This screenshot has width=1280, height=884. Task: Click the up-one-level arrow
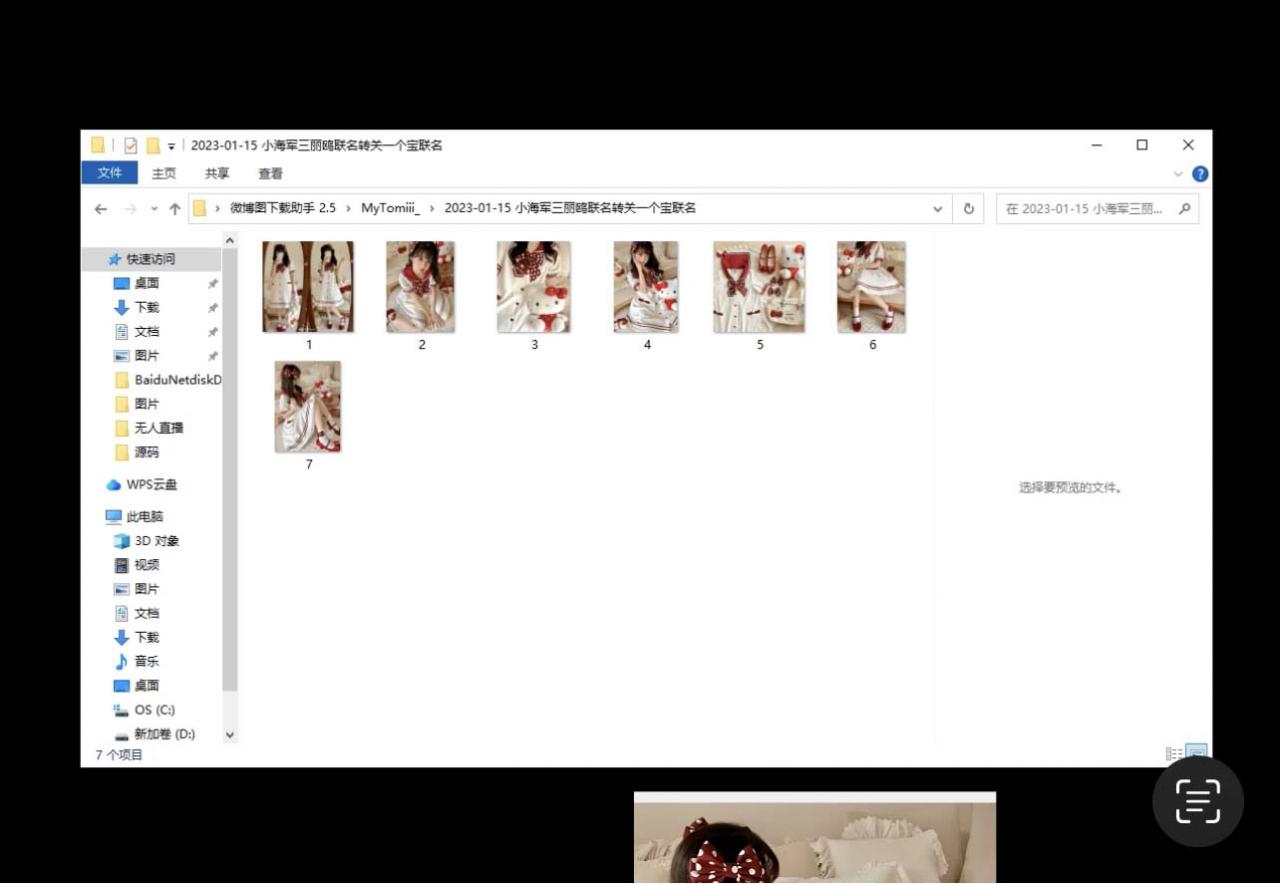point(175,209)
